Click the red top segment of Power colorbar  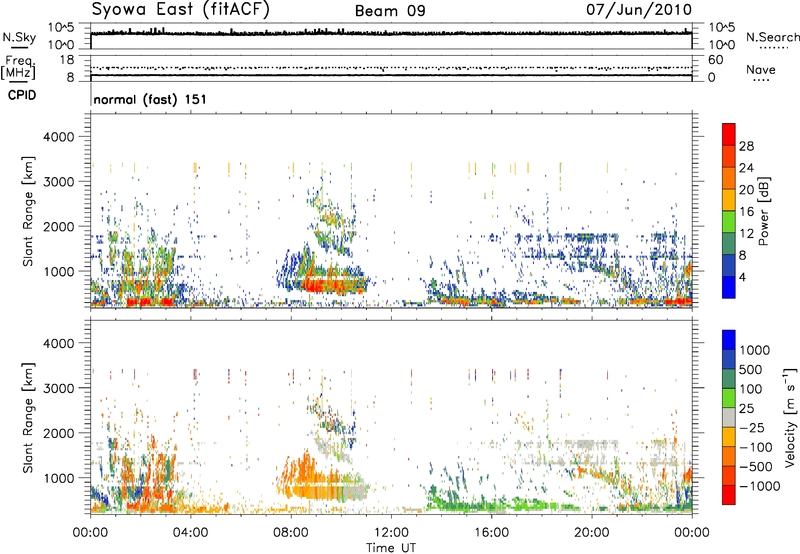pos(729,134)
